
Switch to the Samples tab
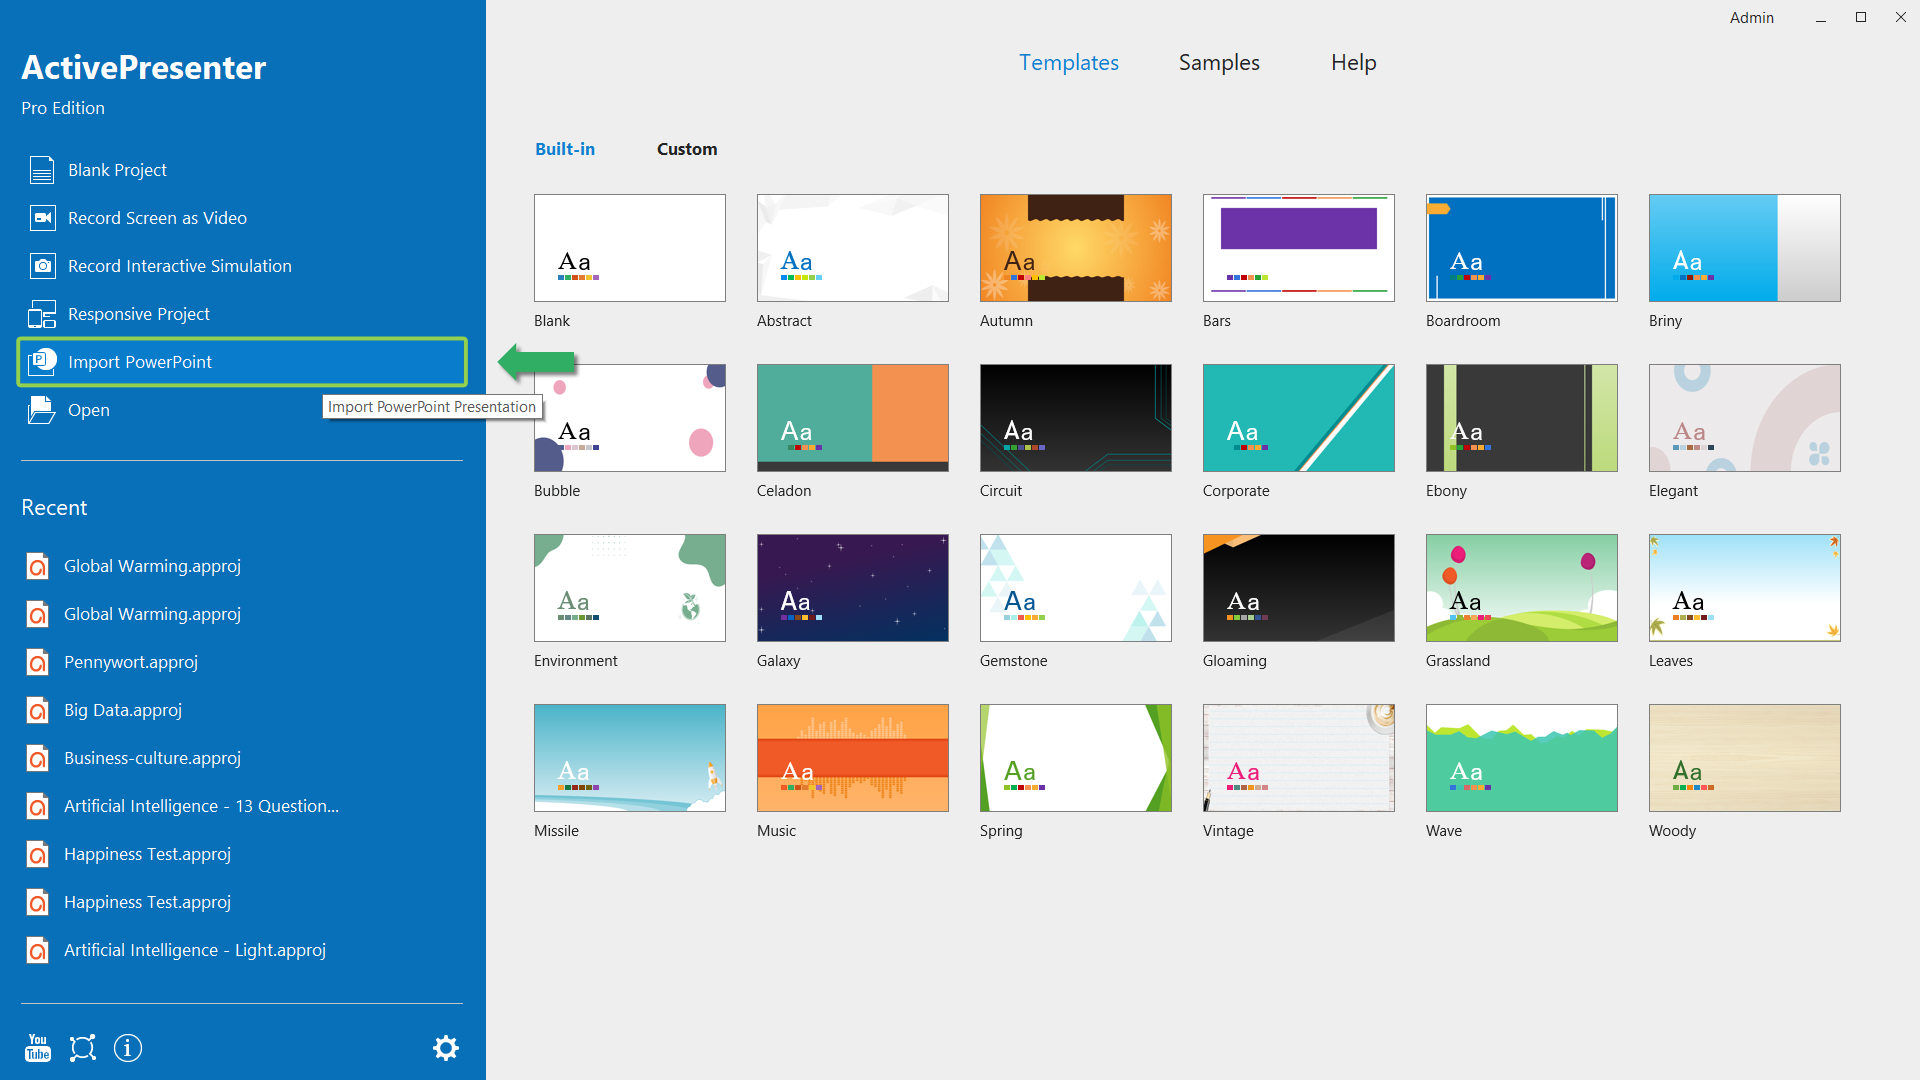(x=1219, y=62)
